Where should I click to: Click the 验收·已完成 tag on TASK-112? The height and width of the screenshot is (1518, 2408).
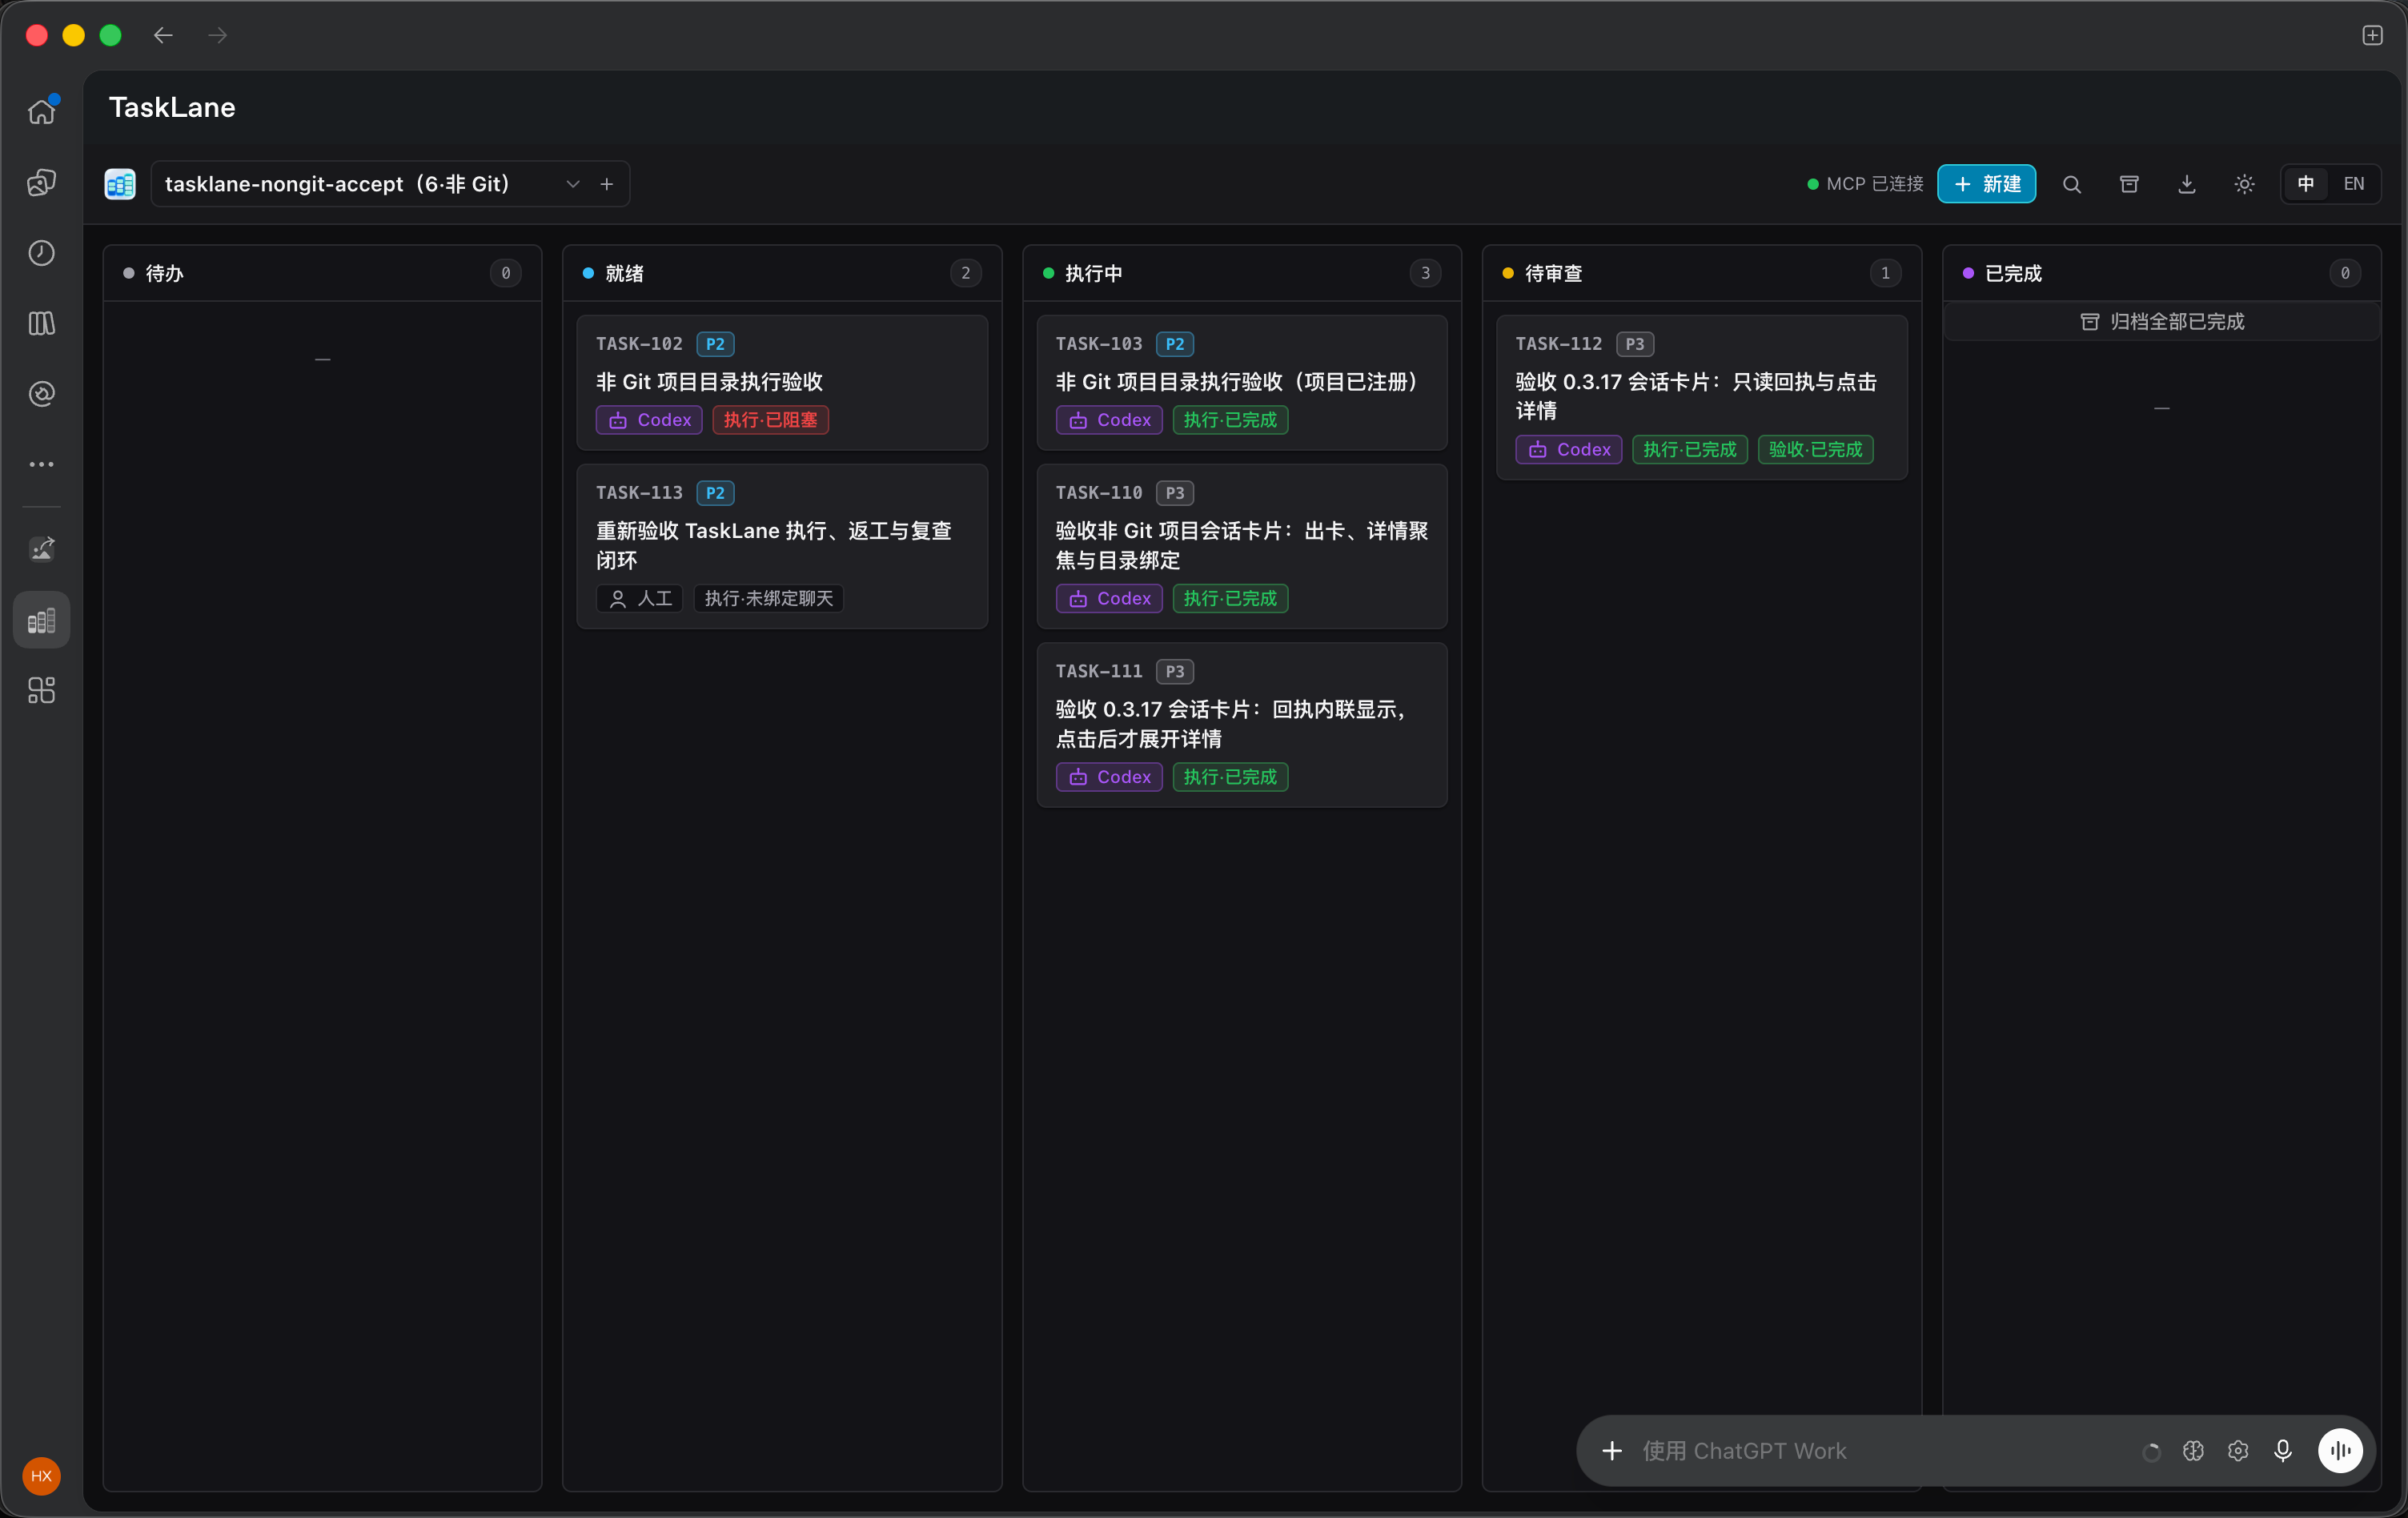coord(1815,450)
